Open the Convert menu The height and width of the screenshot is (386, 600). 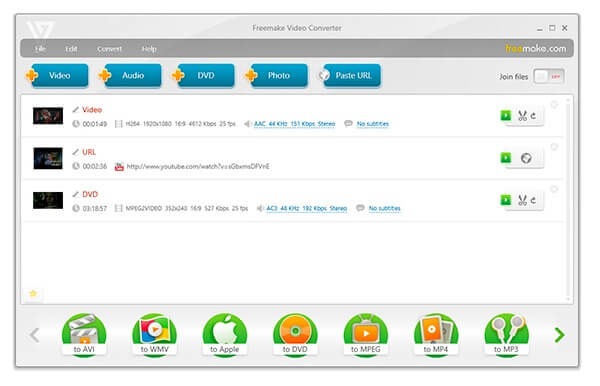click(109, 49)
